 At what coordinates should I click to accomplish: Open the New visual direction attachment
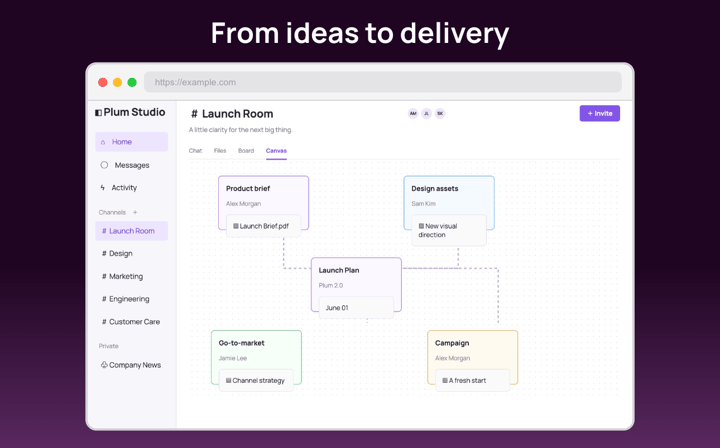(x=449, y=230)
